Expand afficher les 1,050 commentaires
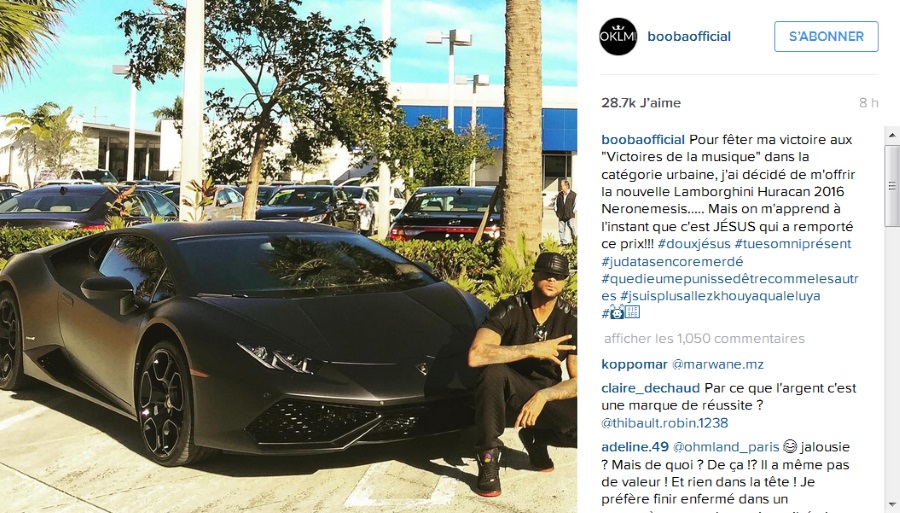The width and height of the screenshot is (900, 513). pyautogui.click(x=704, y=339)
